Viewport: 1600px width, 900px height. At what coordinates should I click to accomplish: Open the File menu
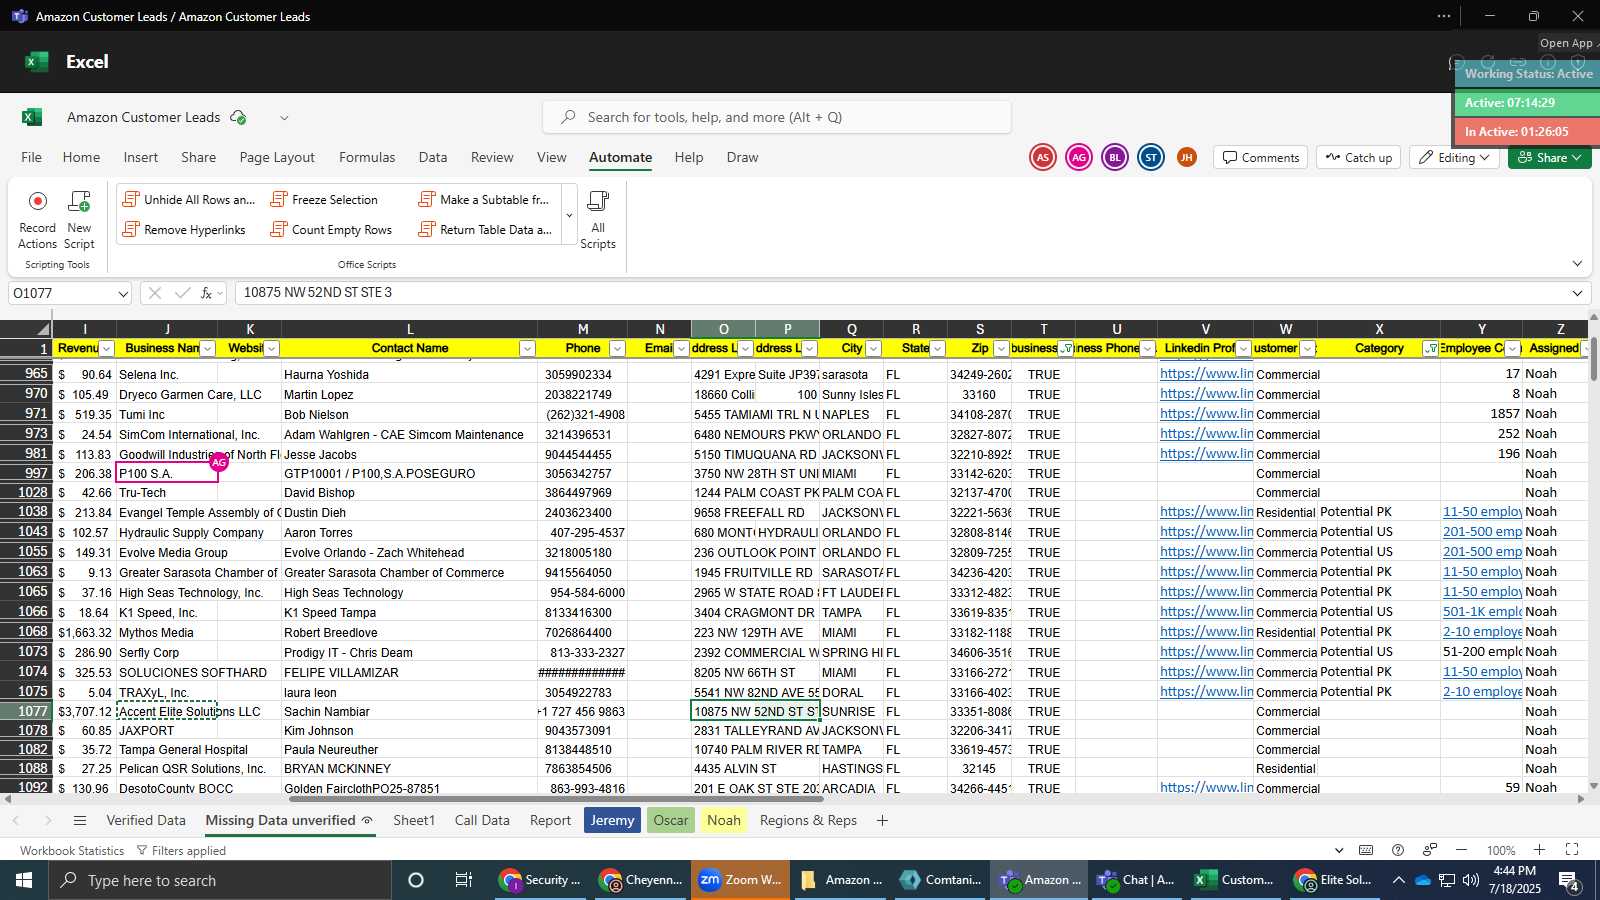(32, 157)
